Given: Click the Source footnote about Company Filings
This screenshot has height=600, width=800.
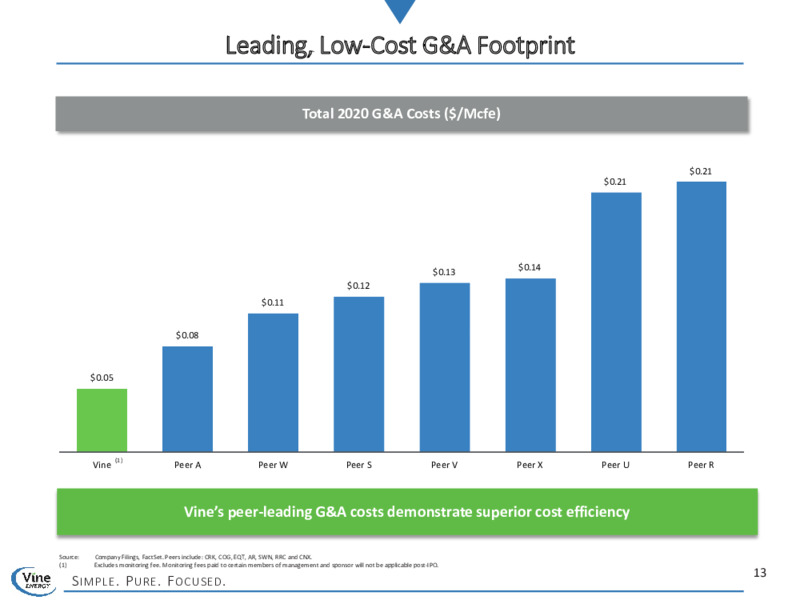Looking at the screenshot, I should click(x=185, y=557).
